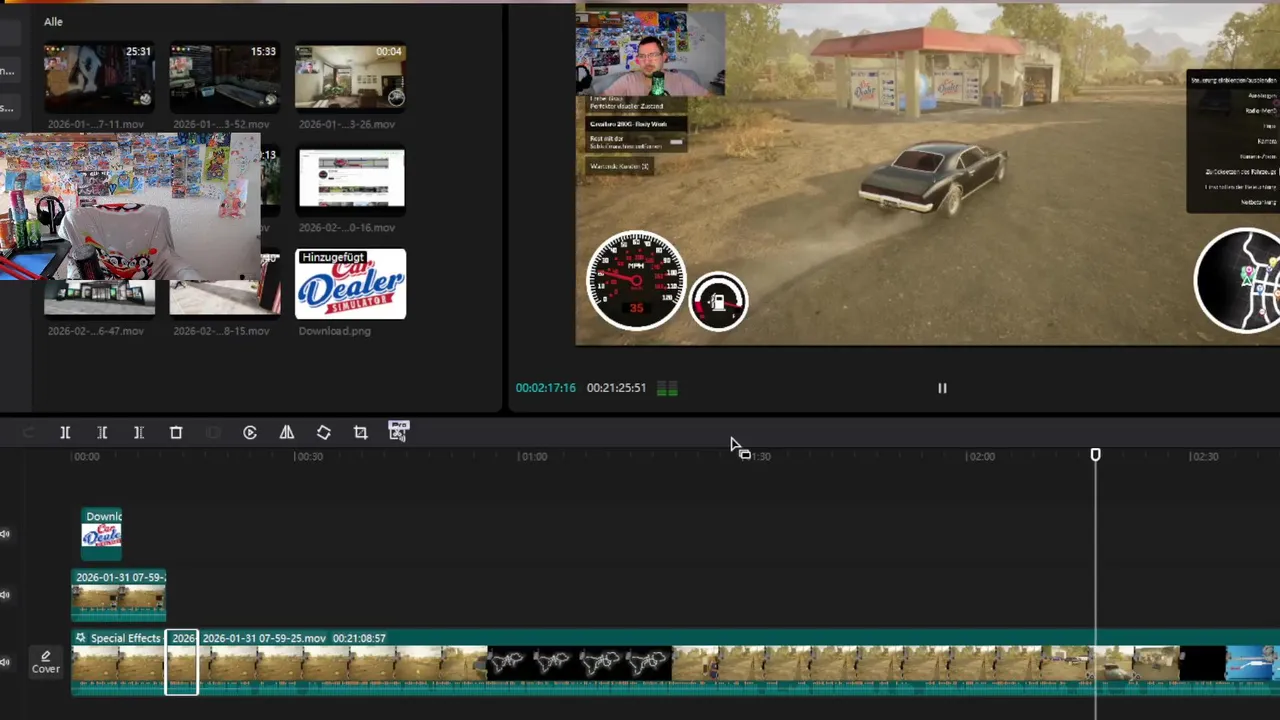Click the clip label 2026-01-31 07-59-25.mov
Image resolution: width=1280 pixels, height=720 pixels.
coord(264,638)
